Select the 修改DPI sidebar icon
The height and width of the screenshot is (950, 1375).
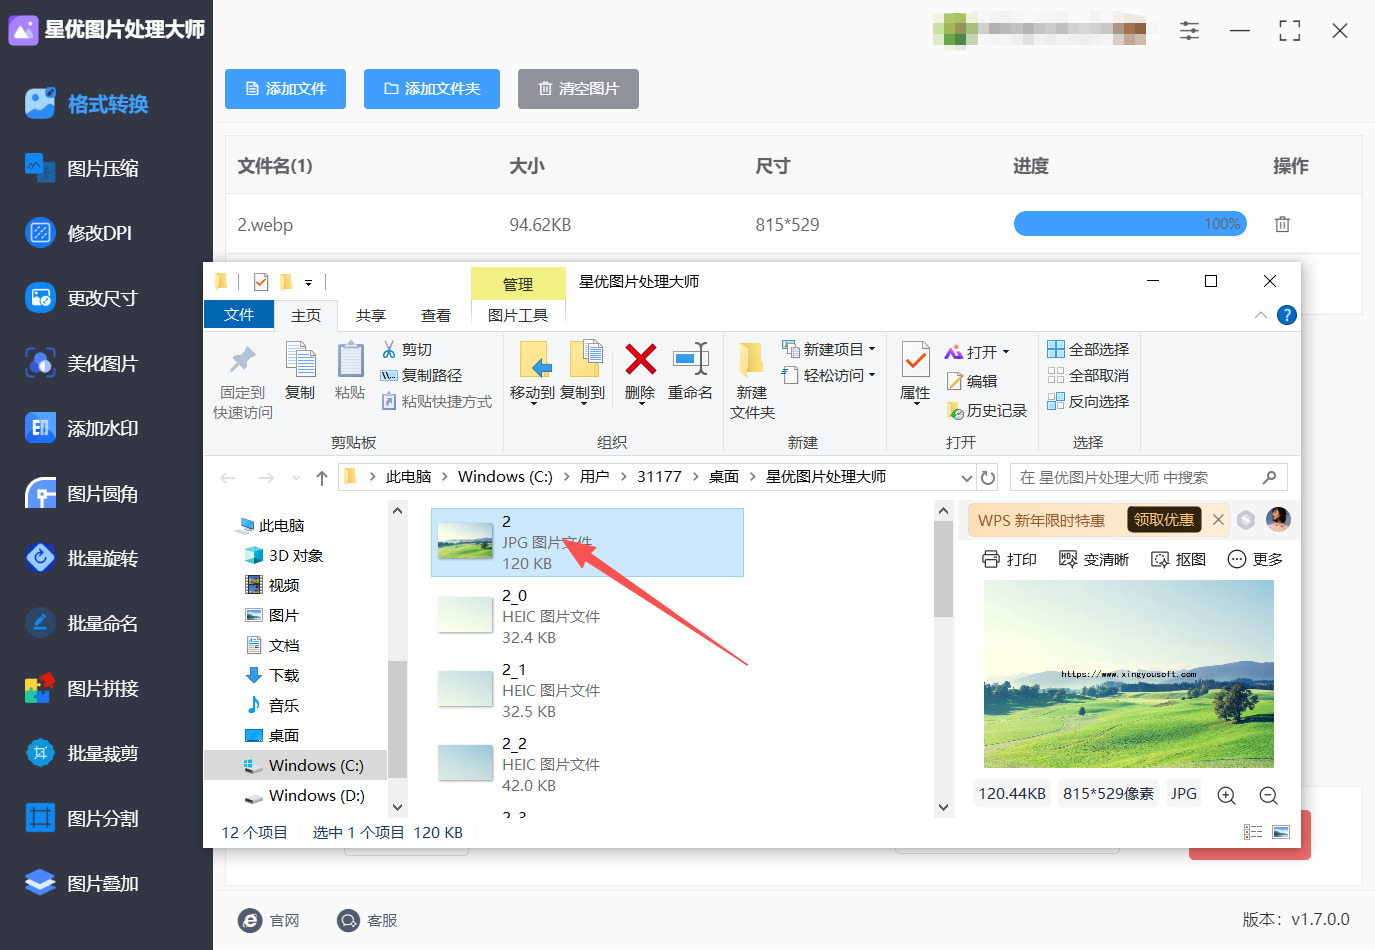pos(40,233)
